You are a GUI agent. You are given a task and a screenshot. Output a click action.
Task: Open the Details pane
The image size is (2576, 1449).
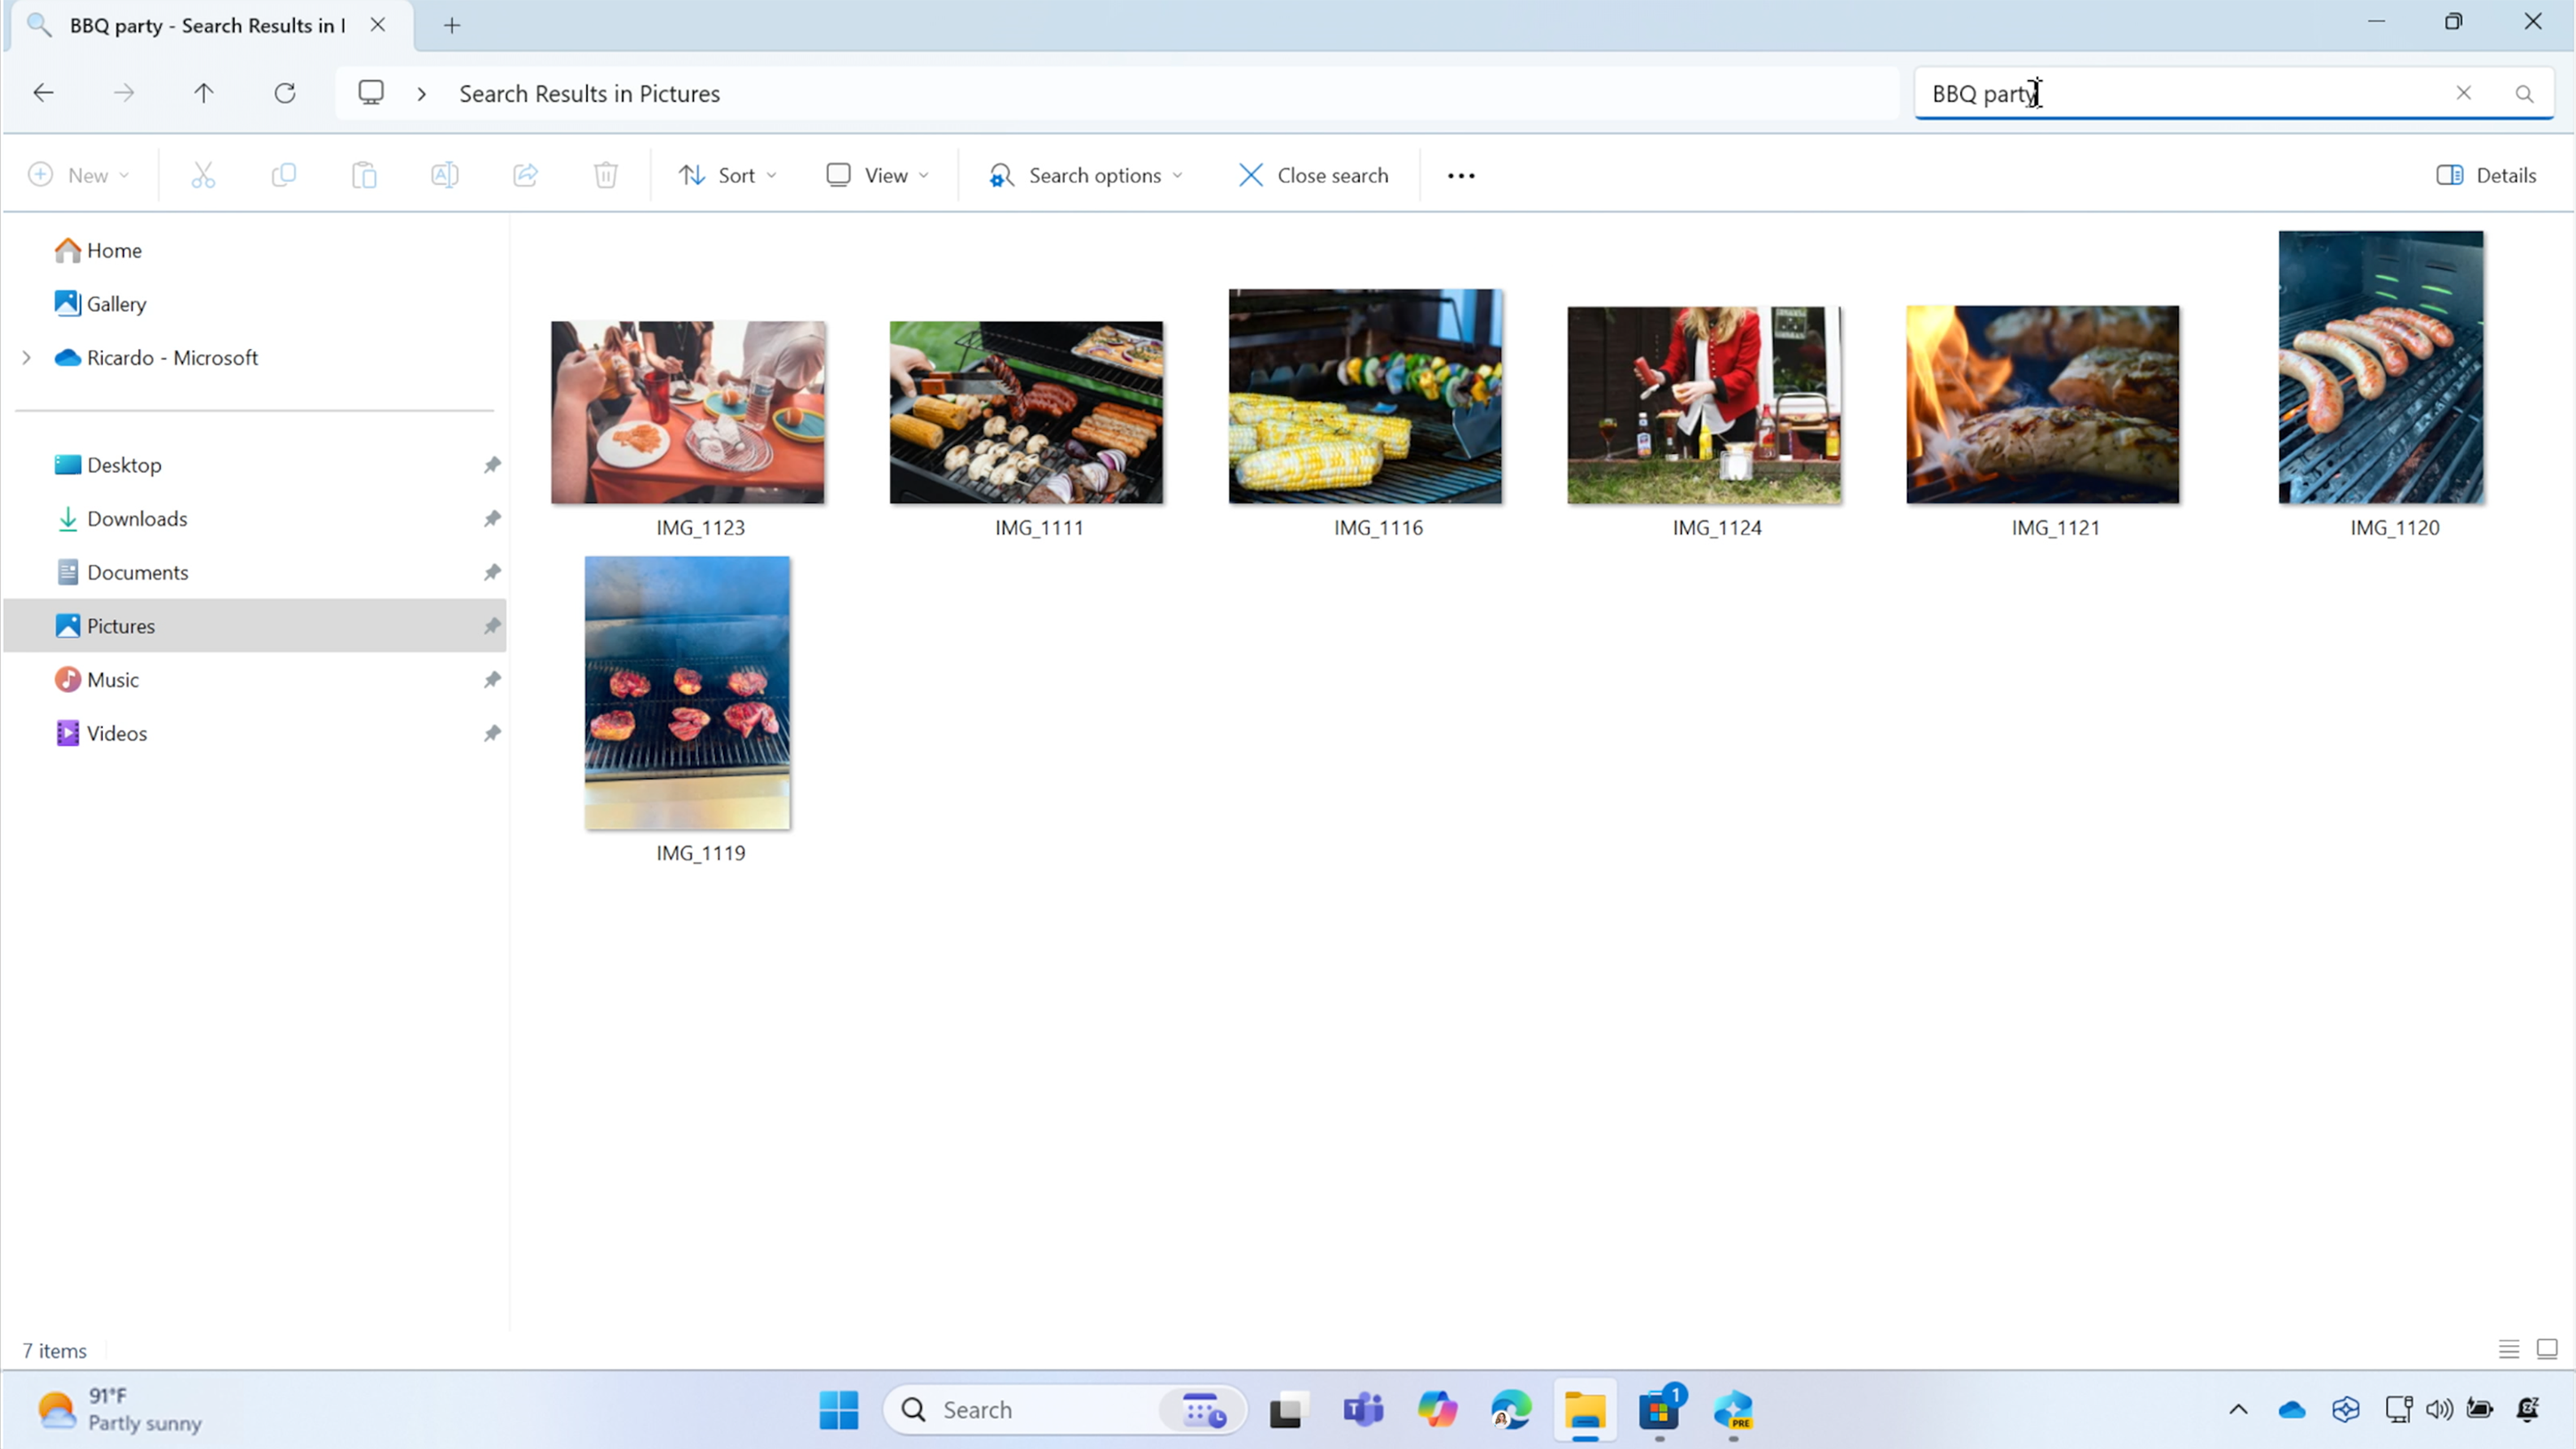click(x=2488, y=175)
